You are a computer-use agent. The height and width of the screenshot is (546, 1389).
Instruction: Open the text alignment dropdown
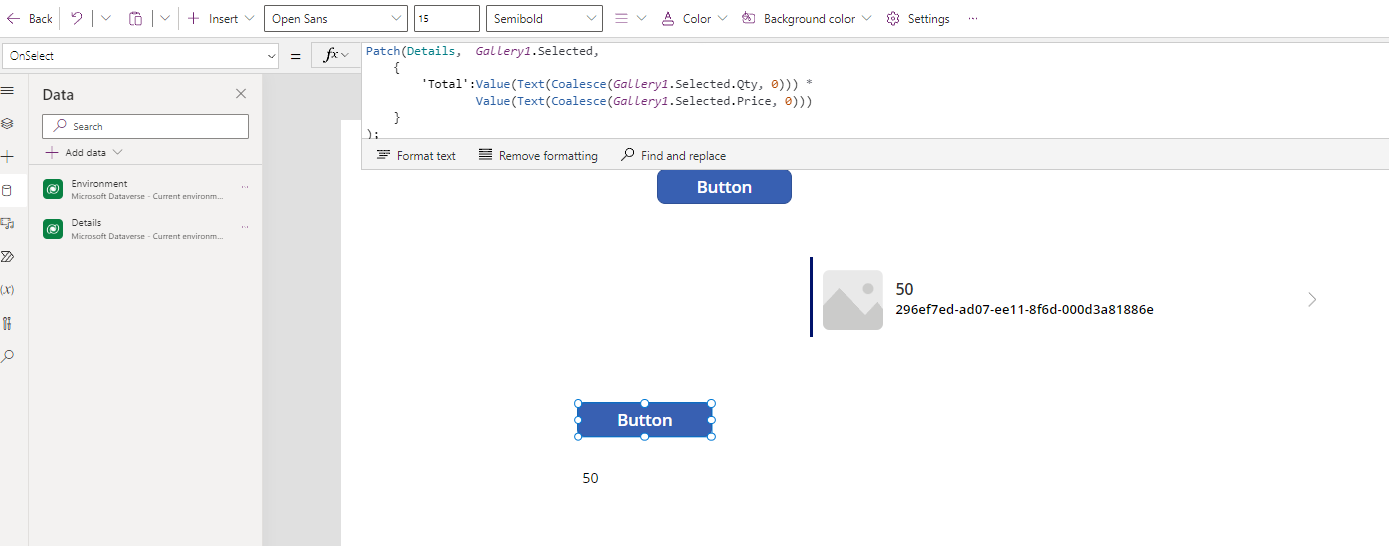(629, 18)
